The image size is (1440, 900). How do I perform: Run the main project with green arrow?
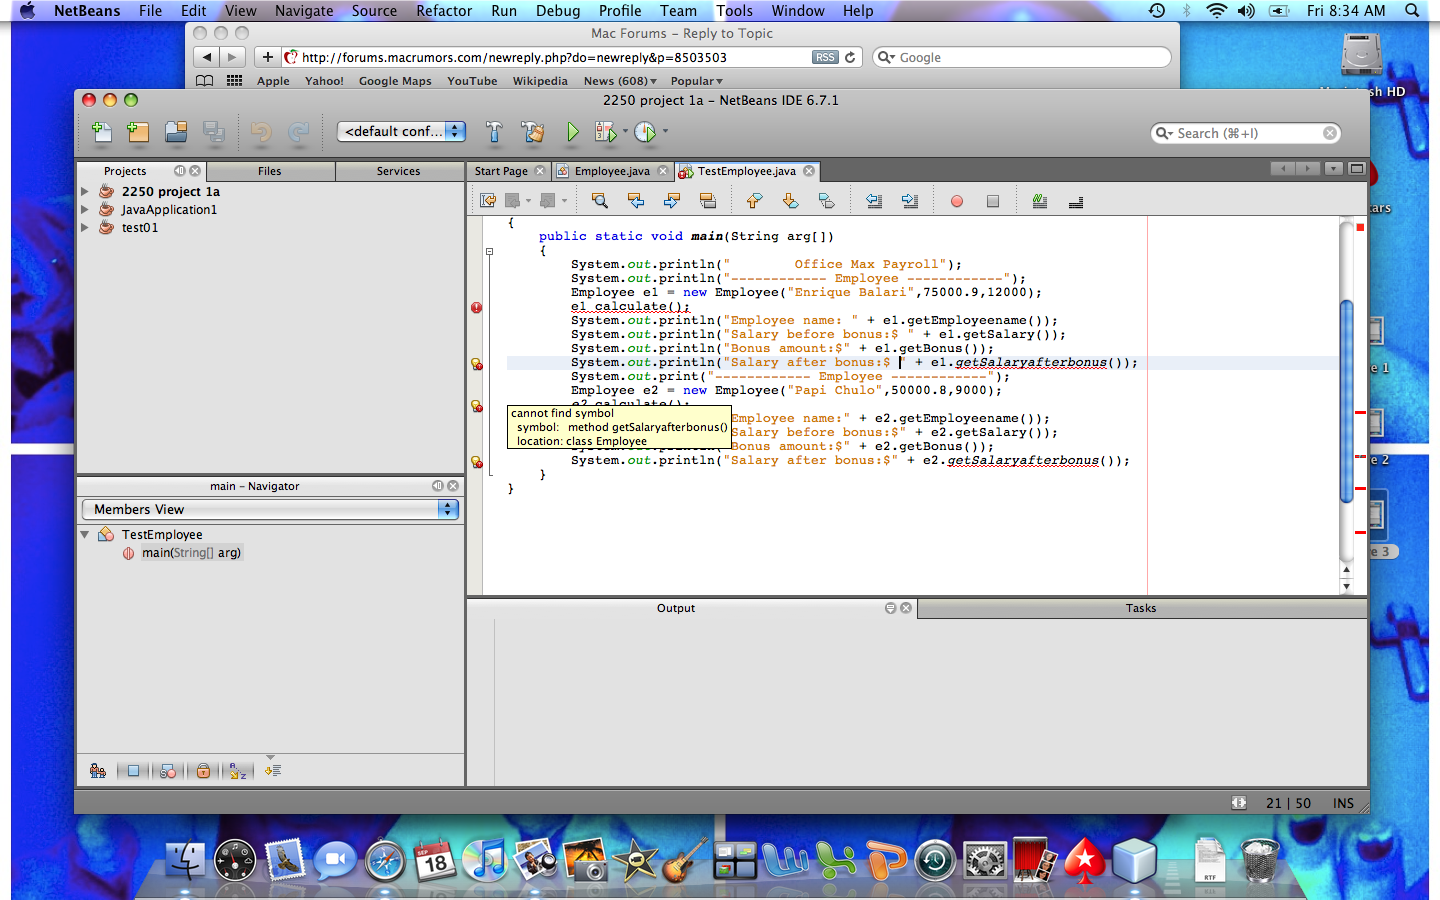pyautogui.click(x=572, y=131)
